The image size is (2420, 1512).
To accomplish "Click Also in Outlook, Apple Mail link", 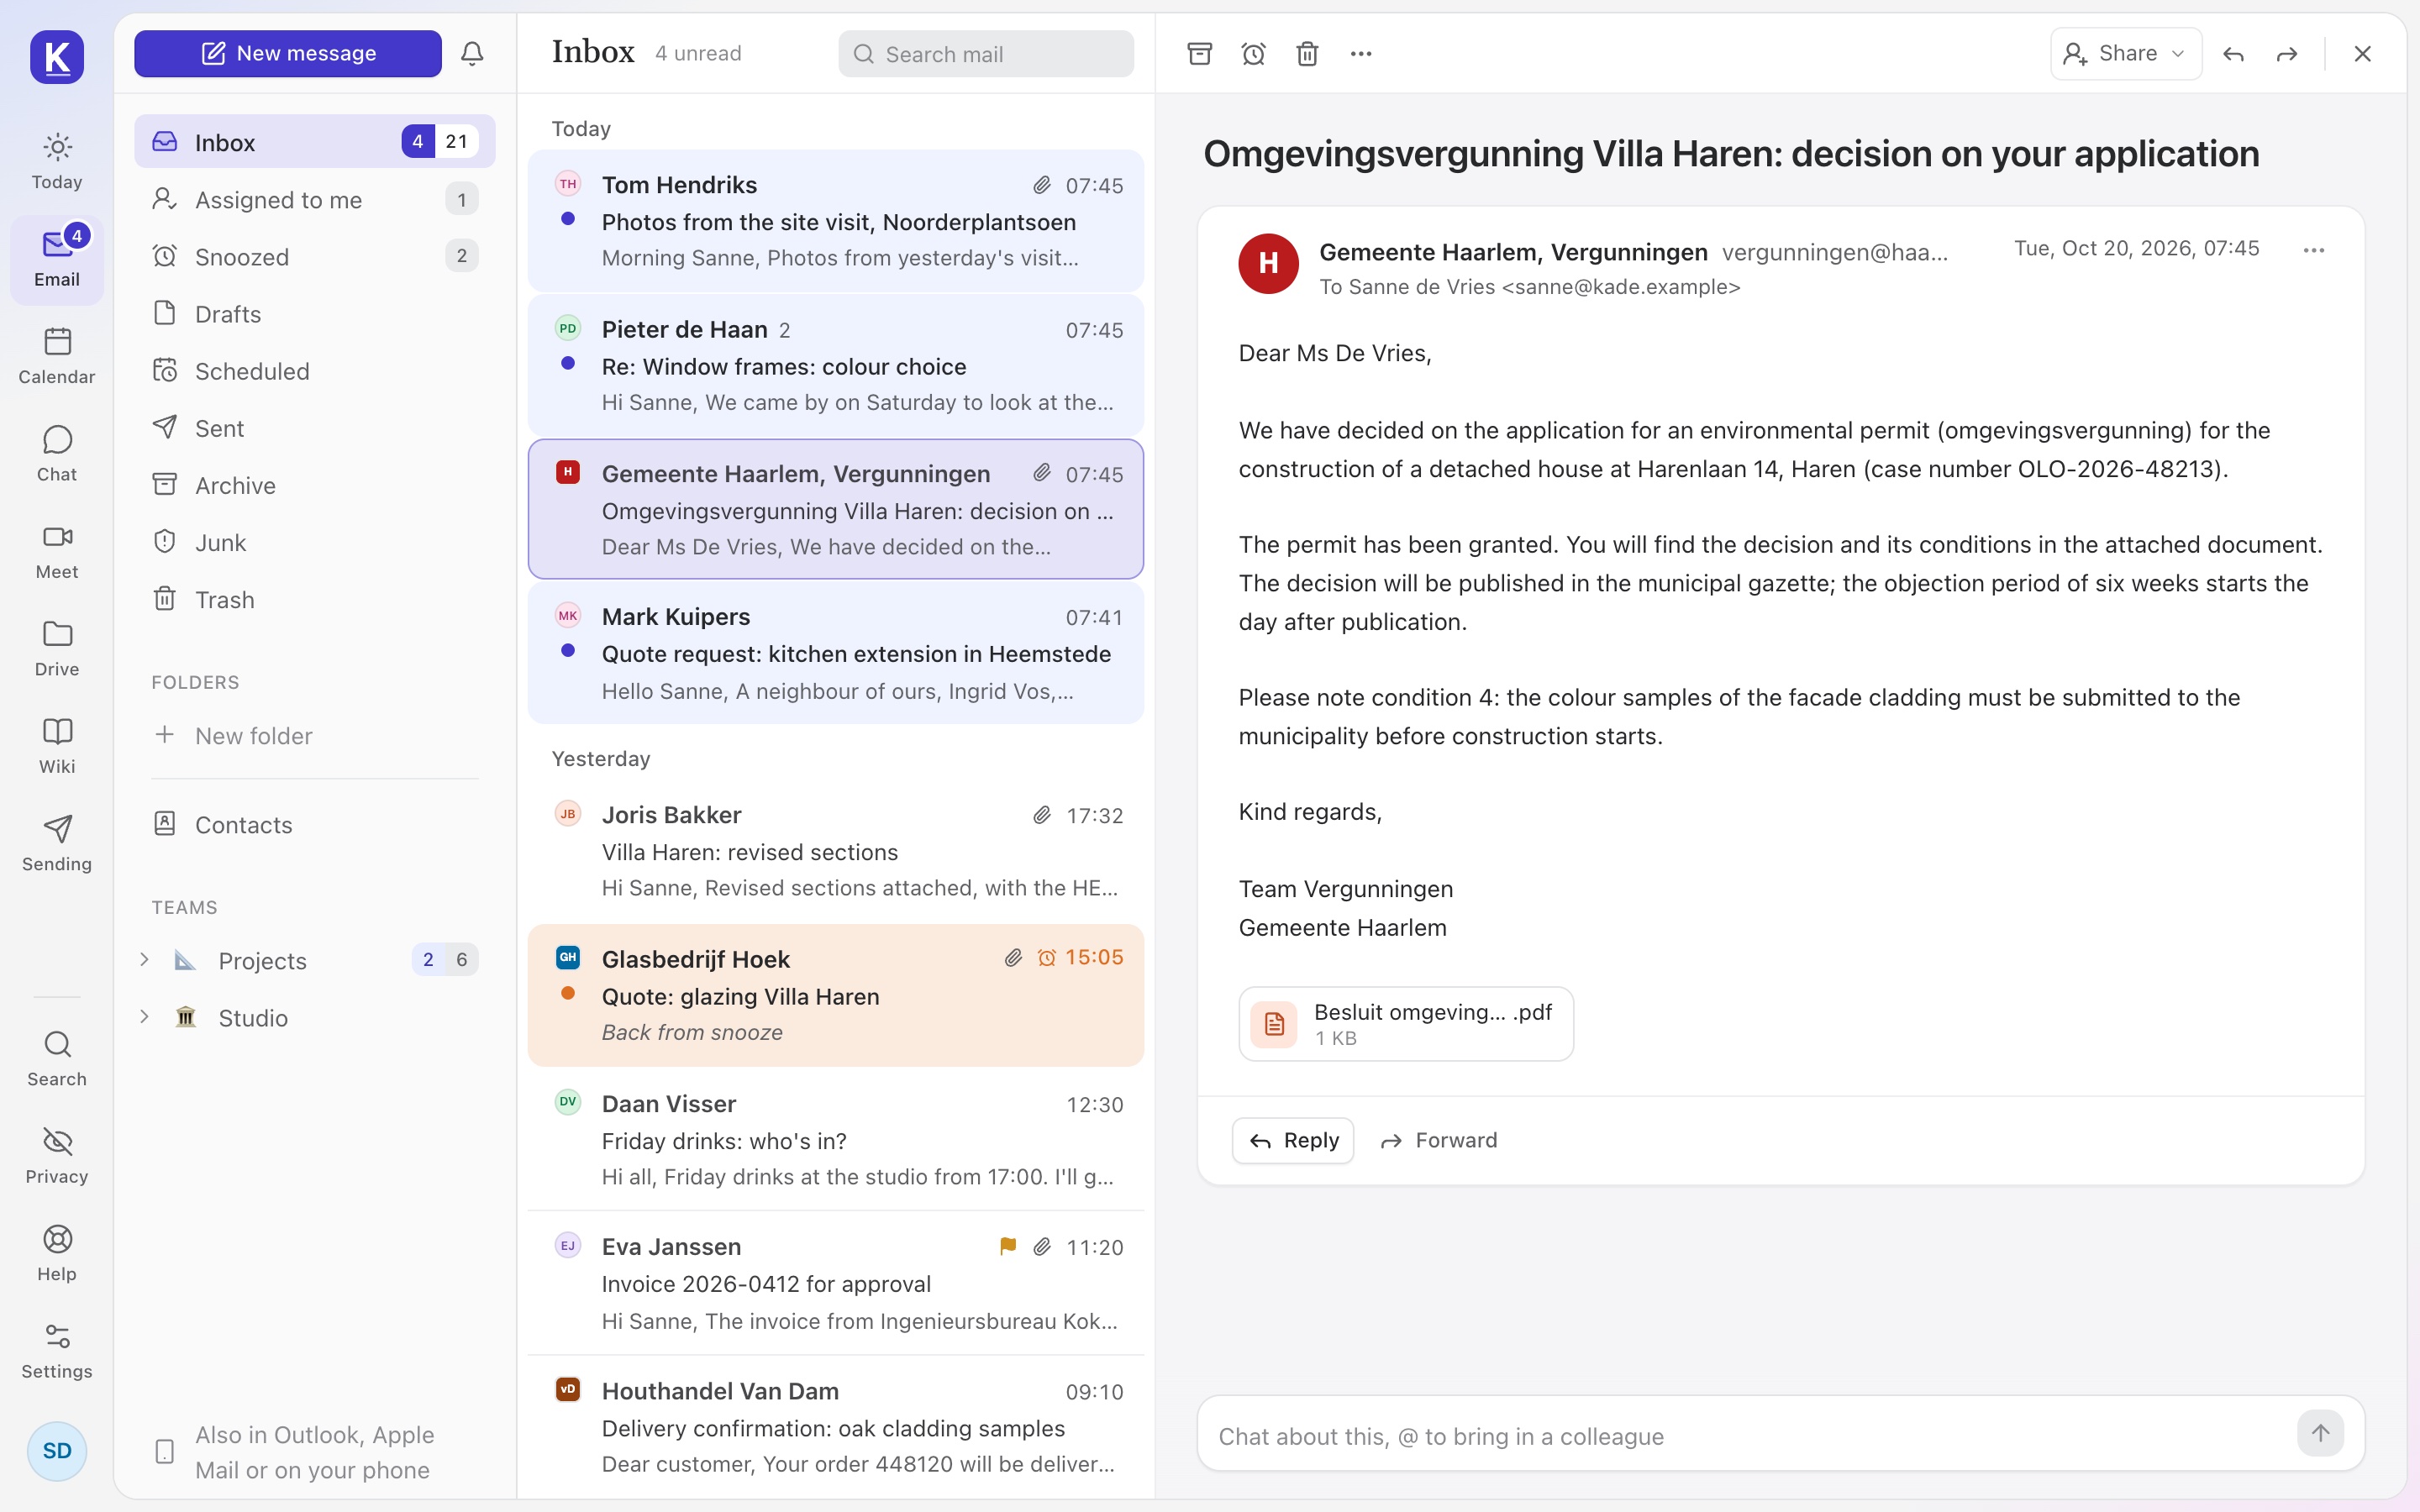I will [315, 1452].
